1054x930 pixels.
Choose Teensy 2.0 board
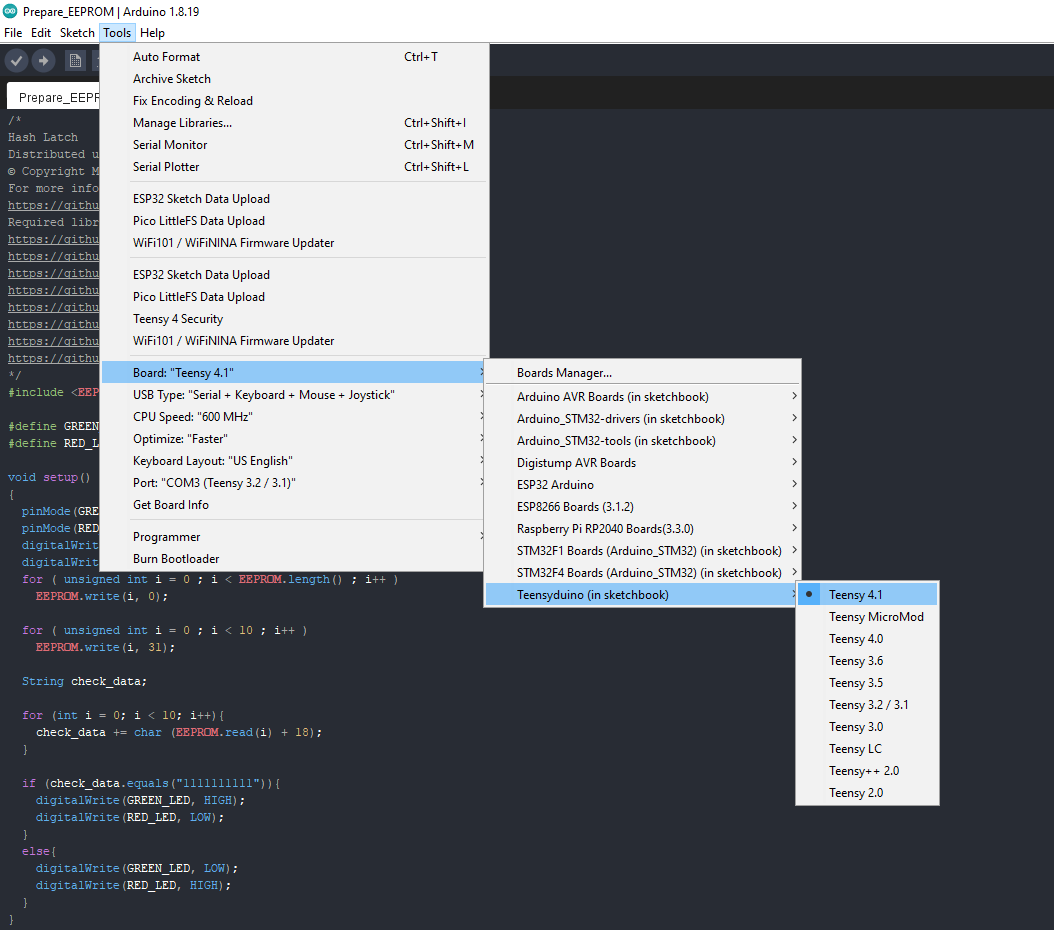(x=867, y=793)
